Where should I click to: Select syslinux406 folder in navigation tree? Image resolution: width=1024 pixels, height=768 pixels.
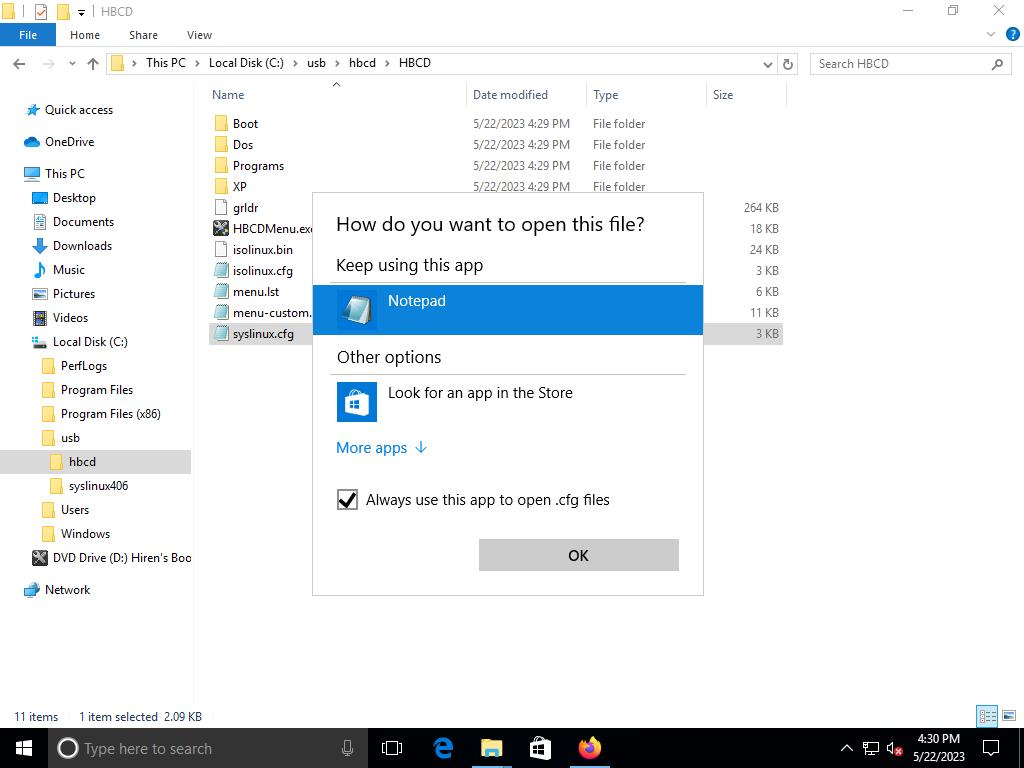coord(98,486)
